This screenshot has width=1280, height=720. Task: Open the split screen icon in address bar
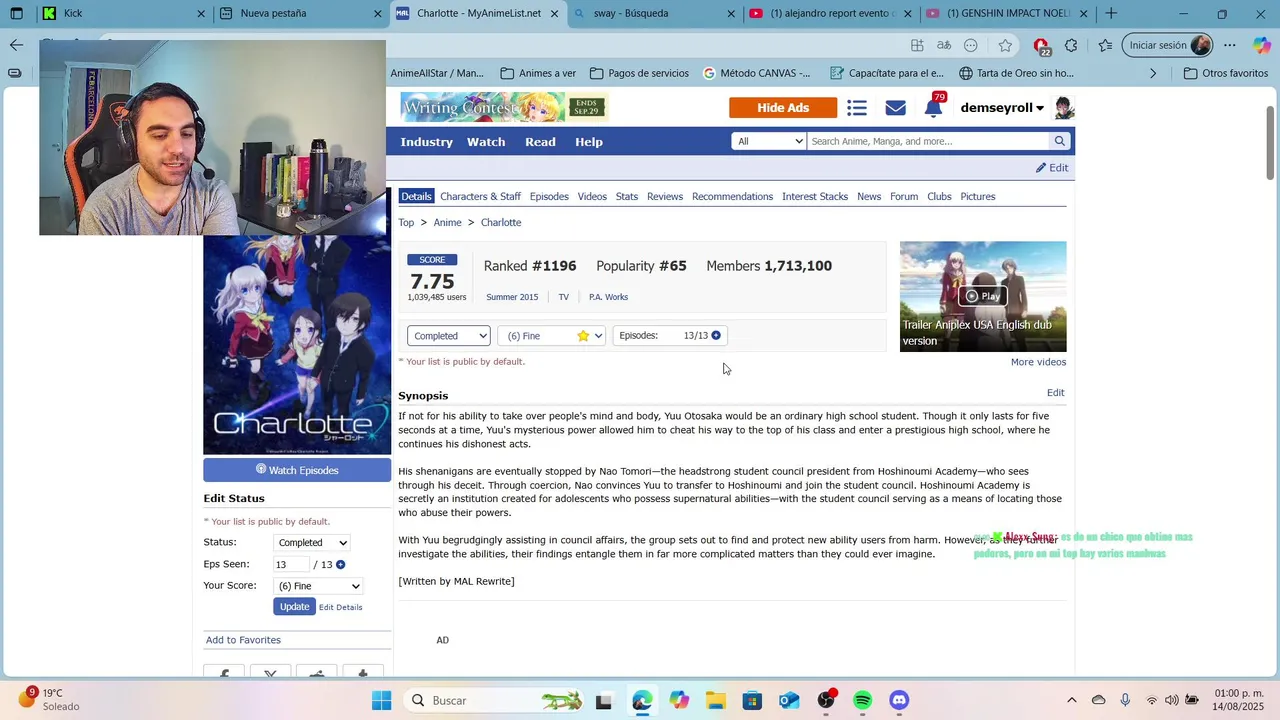pyautogui.click(x=917, y=45)
